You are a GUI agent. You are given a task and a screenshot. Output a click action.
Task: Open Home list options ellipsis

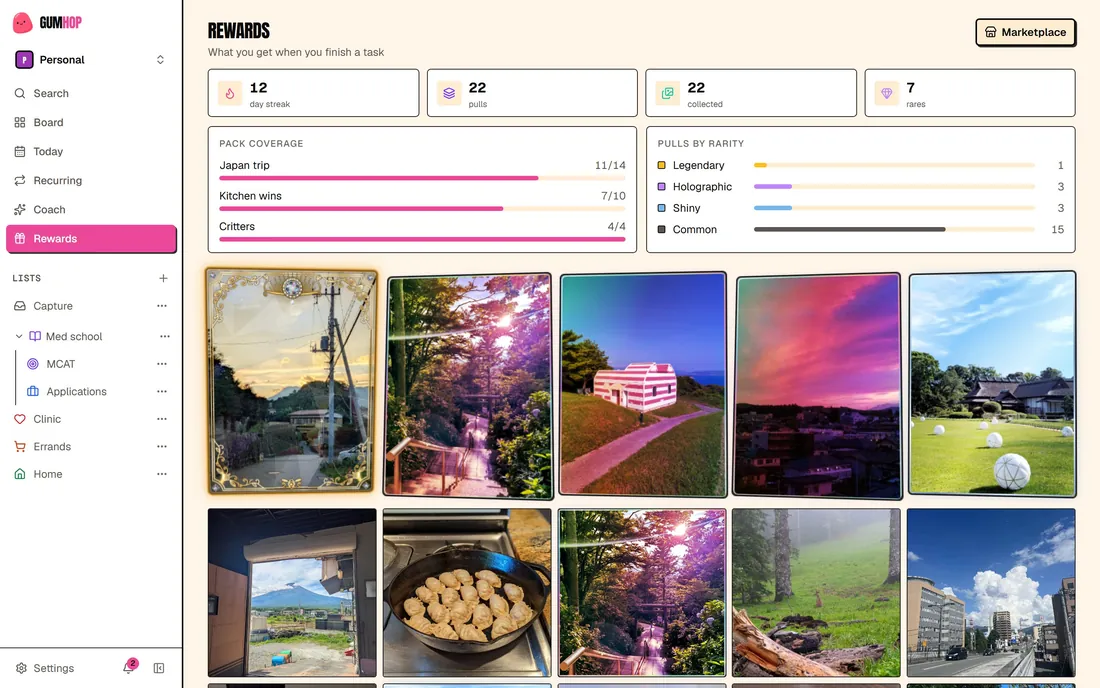point(162,474)
